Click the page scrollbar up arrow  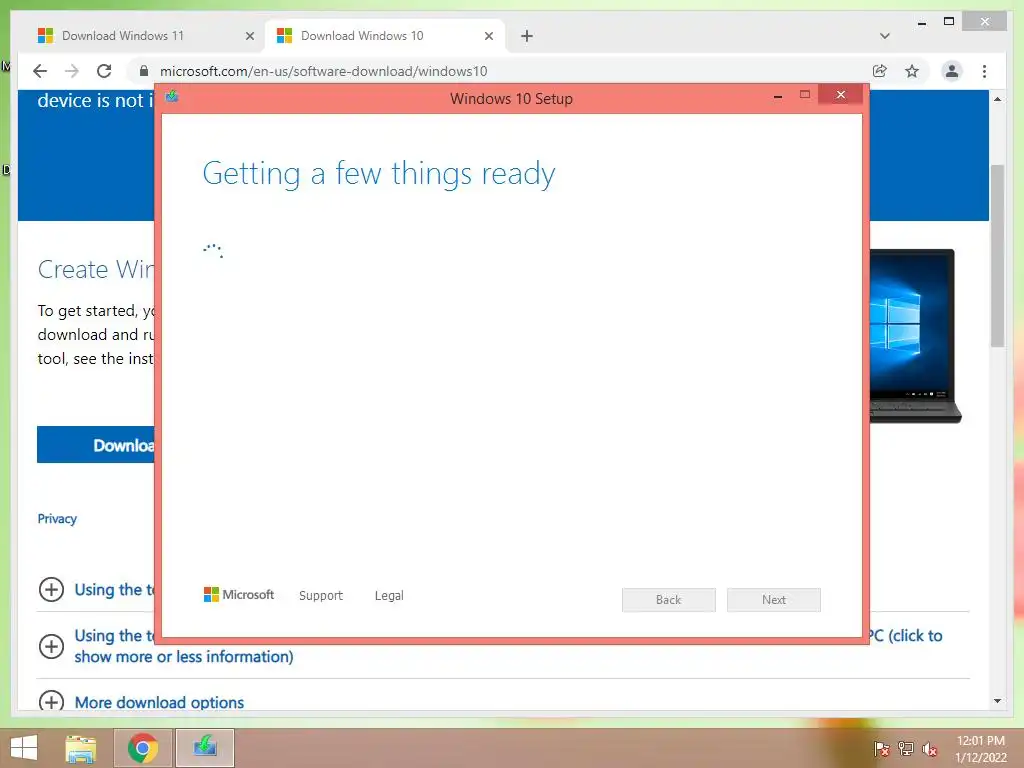[997, 99]
